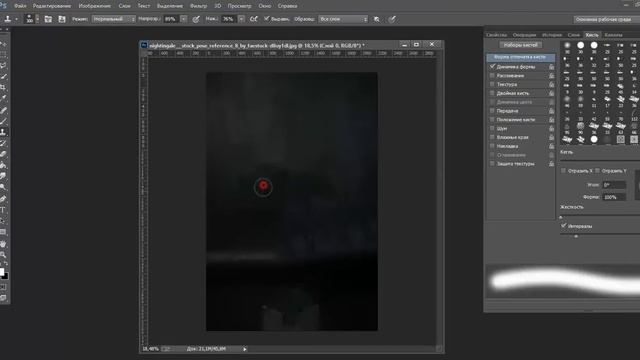Select the Hand tool
Screen dimensions: 640x360
click(x=3, y=244)
